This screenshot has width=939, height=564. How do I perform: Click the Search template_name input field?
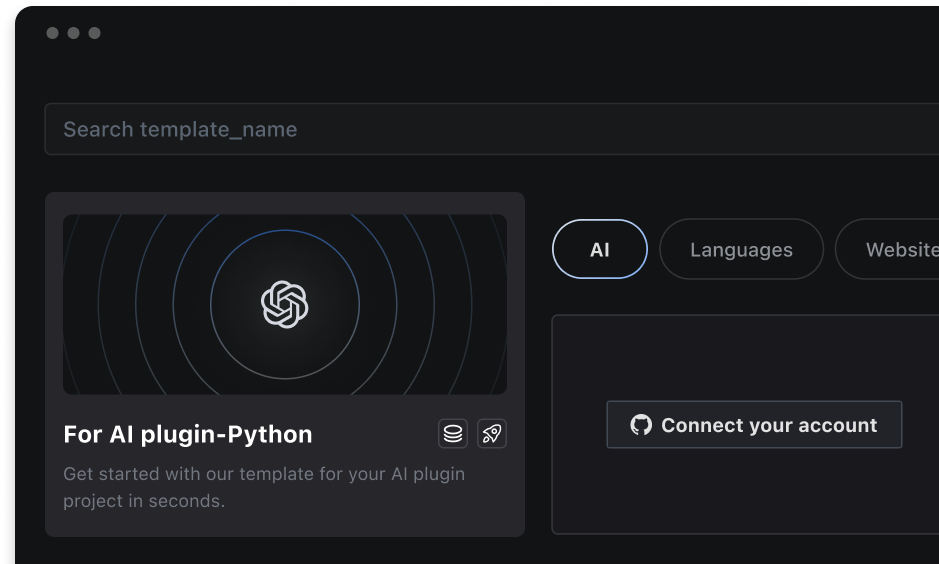click(x=492, y=129)
